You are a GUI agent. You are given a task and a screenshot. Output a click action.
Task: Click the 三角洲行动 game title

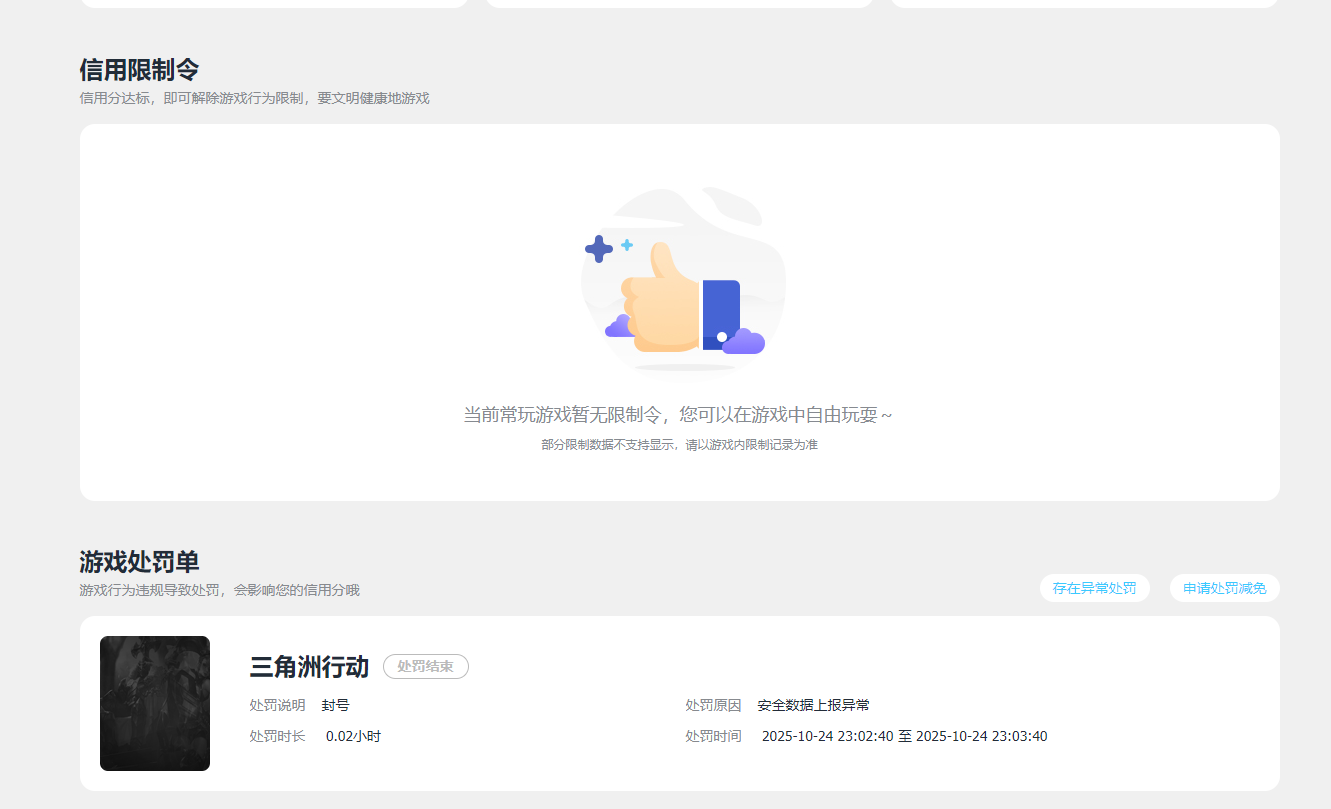coord(310,666)
